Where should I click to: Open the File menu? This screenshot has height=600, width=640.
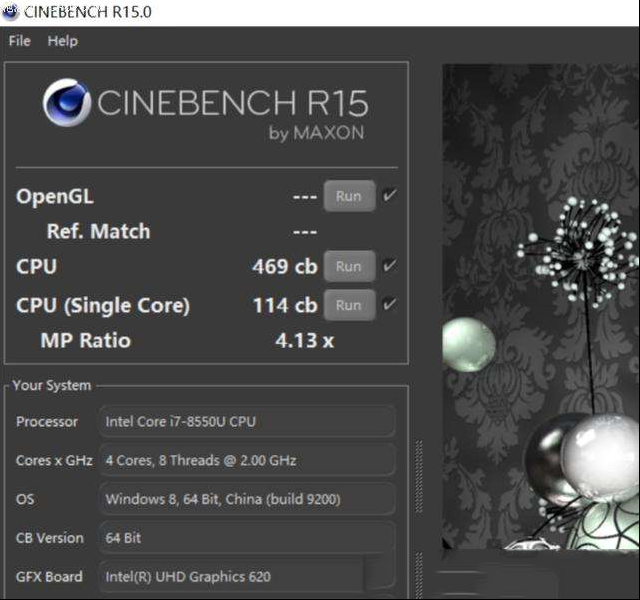coord(20,41)
